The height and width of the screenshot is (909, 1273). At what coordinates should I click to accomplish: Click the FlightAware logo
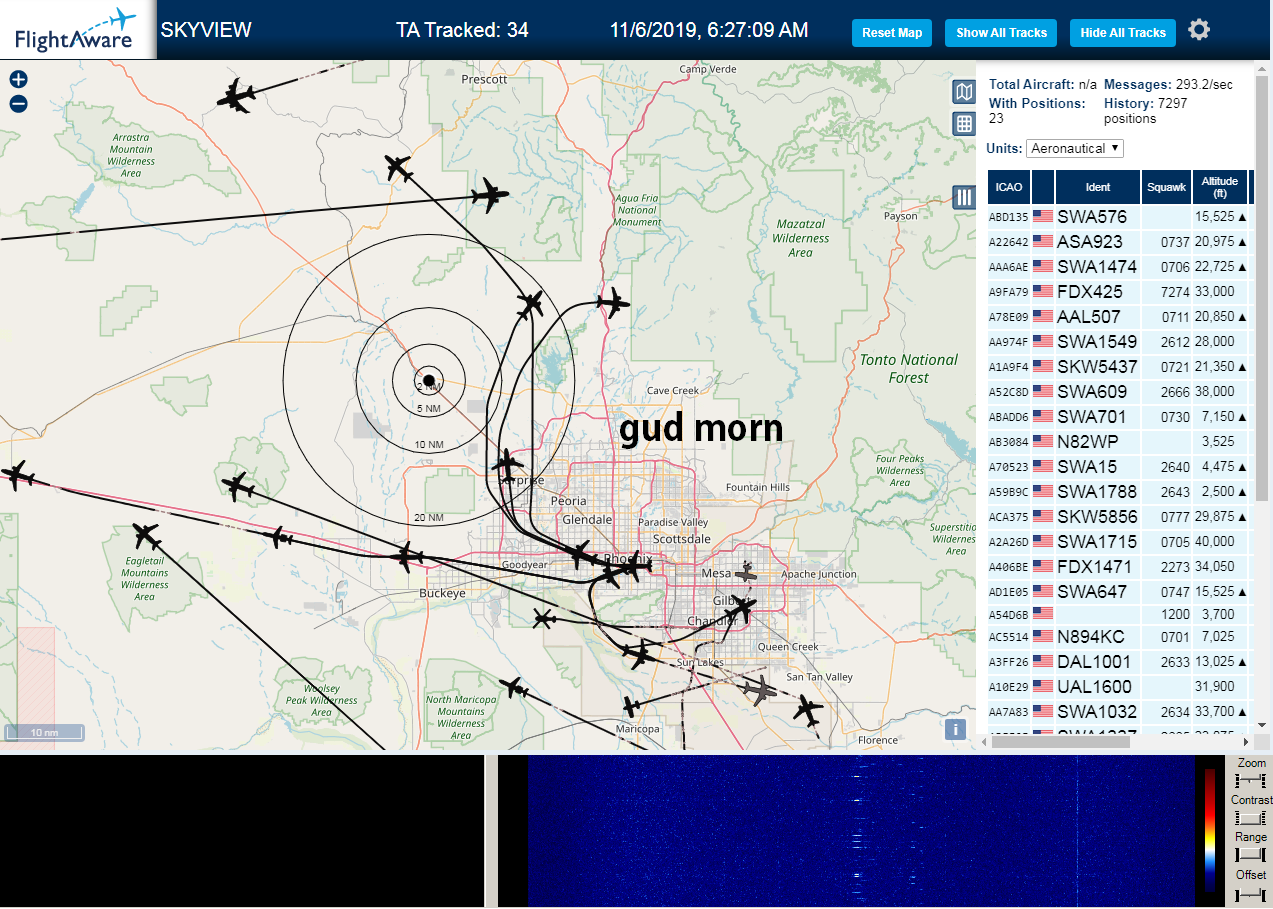pos(77,30)
